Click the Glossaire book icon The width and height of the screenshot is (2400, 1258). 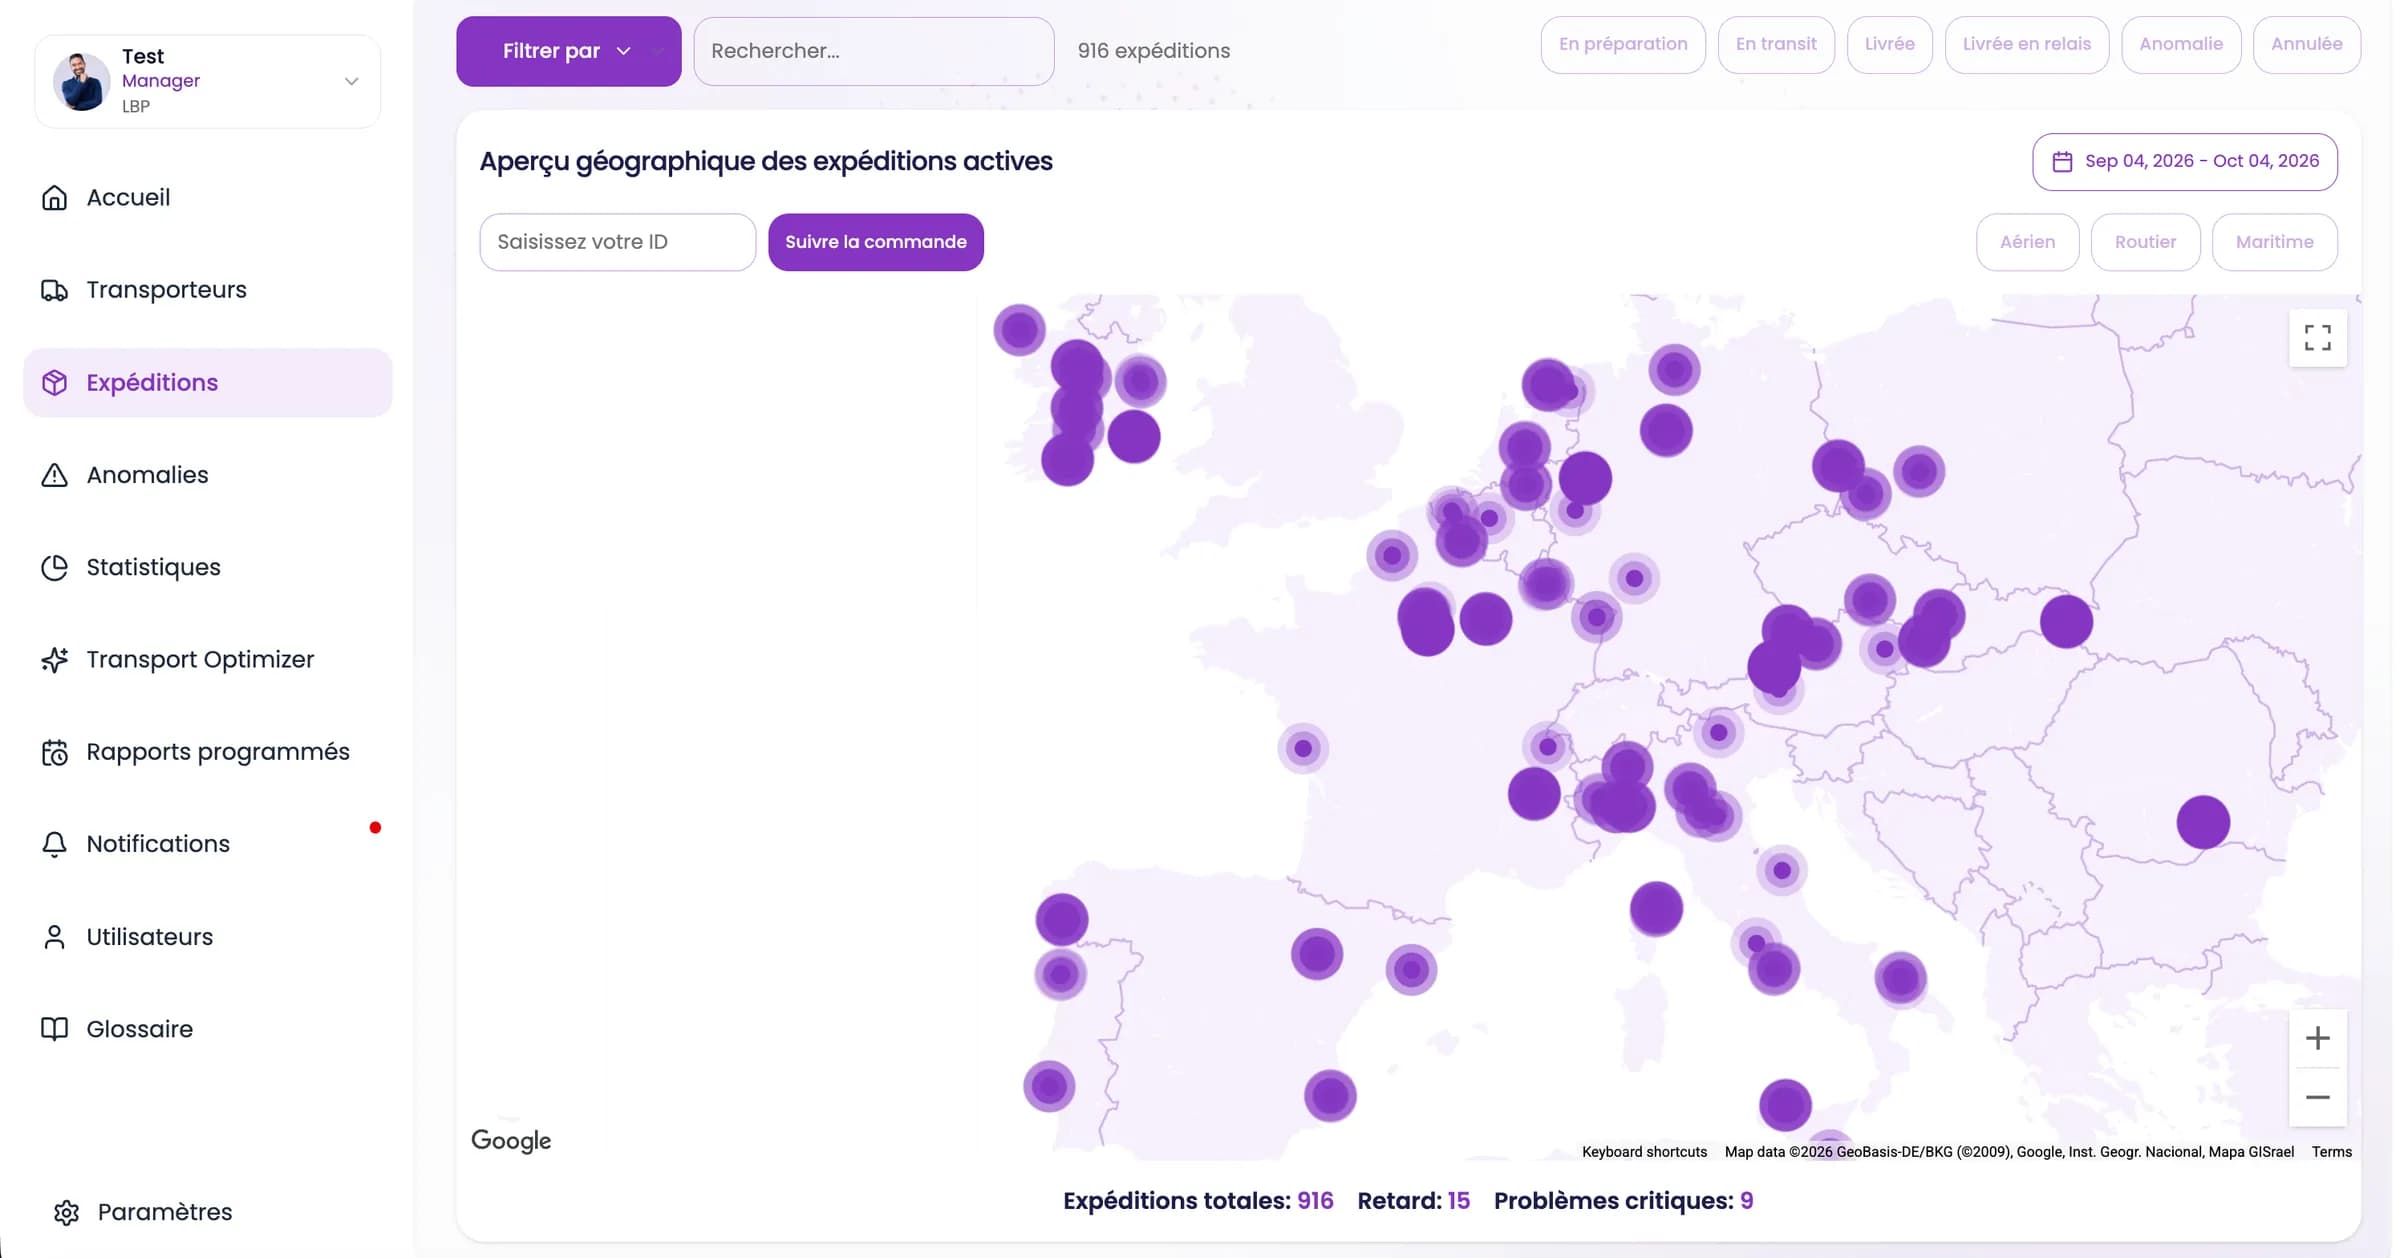[x=54, y=1029]
